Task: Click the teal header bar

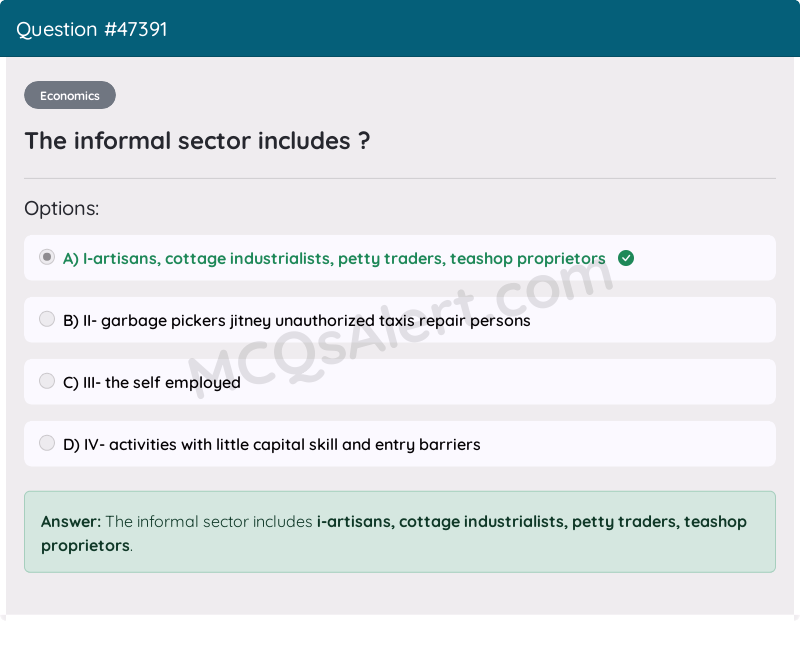Action: coord(400,28)
